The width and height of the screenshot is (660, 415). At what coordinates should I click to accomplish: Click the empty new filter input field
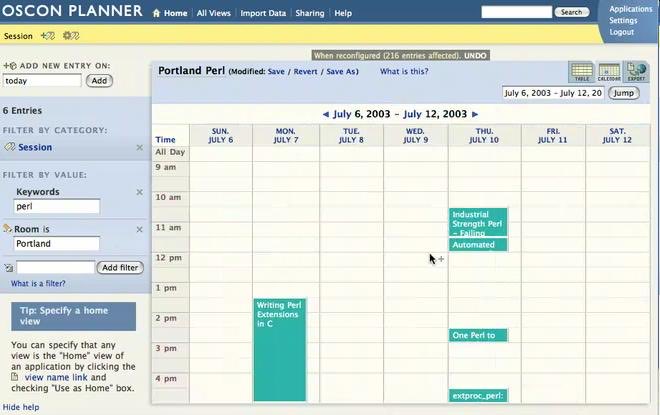(56, 267)
